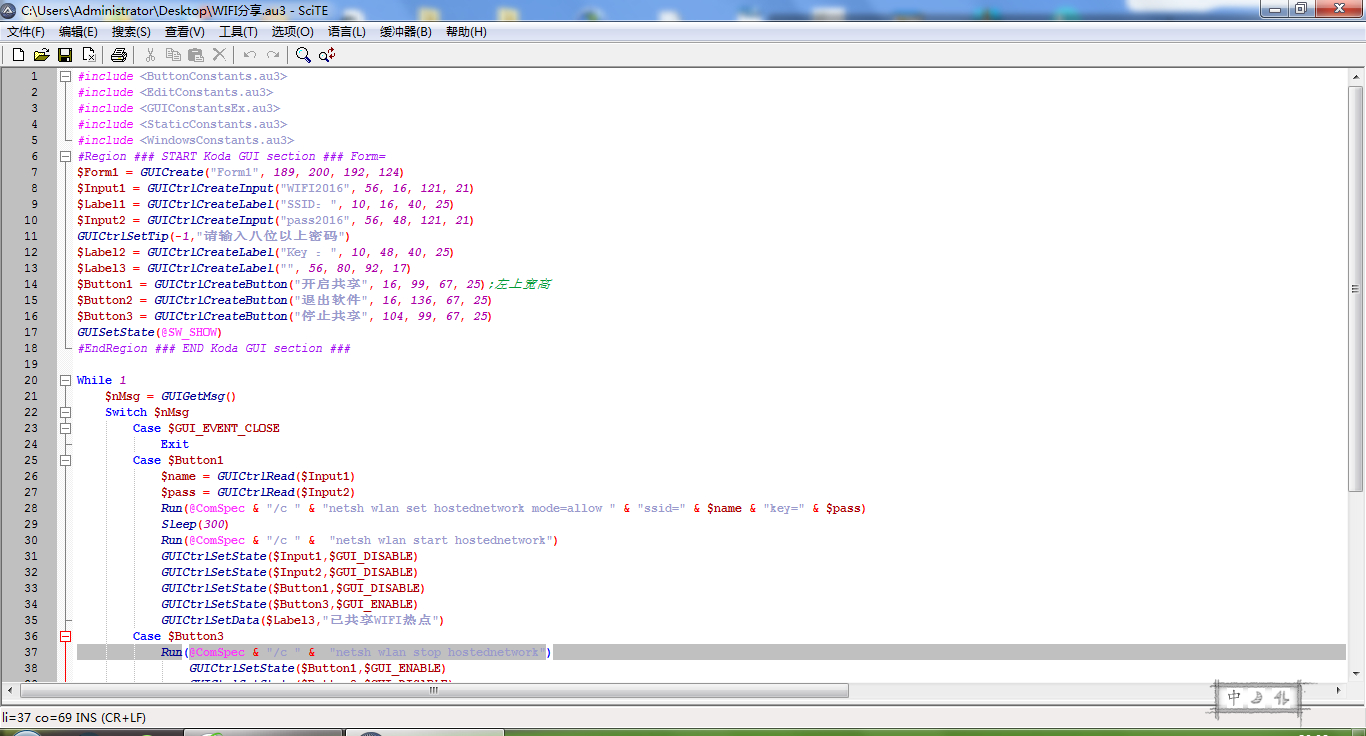Close the current document icon

pyautogui.click(x=89, y=55)
